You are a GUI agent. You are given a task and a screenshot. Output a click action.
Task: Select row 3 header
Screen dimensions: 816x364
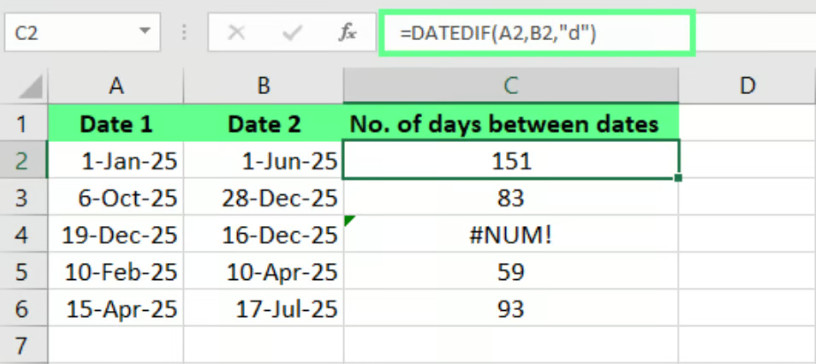point(24,198)
